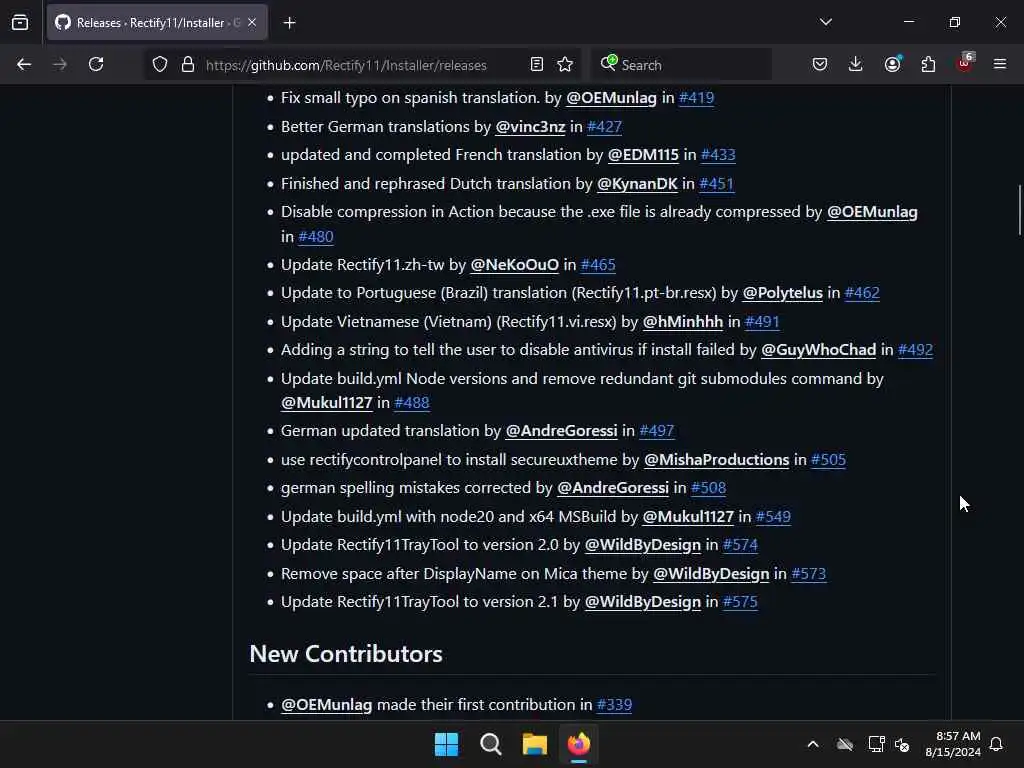The width and height of the screenshot is (1024, 768).
Task: Open pull request #575 link
Action: tap(741, 601)
